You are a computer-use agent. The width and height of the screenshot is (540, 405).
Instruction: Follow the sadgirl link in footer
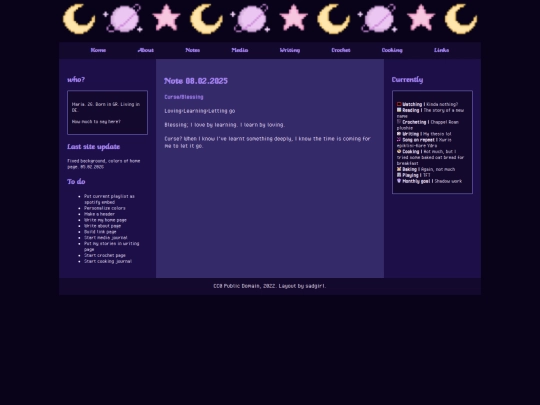(315, 286)
